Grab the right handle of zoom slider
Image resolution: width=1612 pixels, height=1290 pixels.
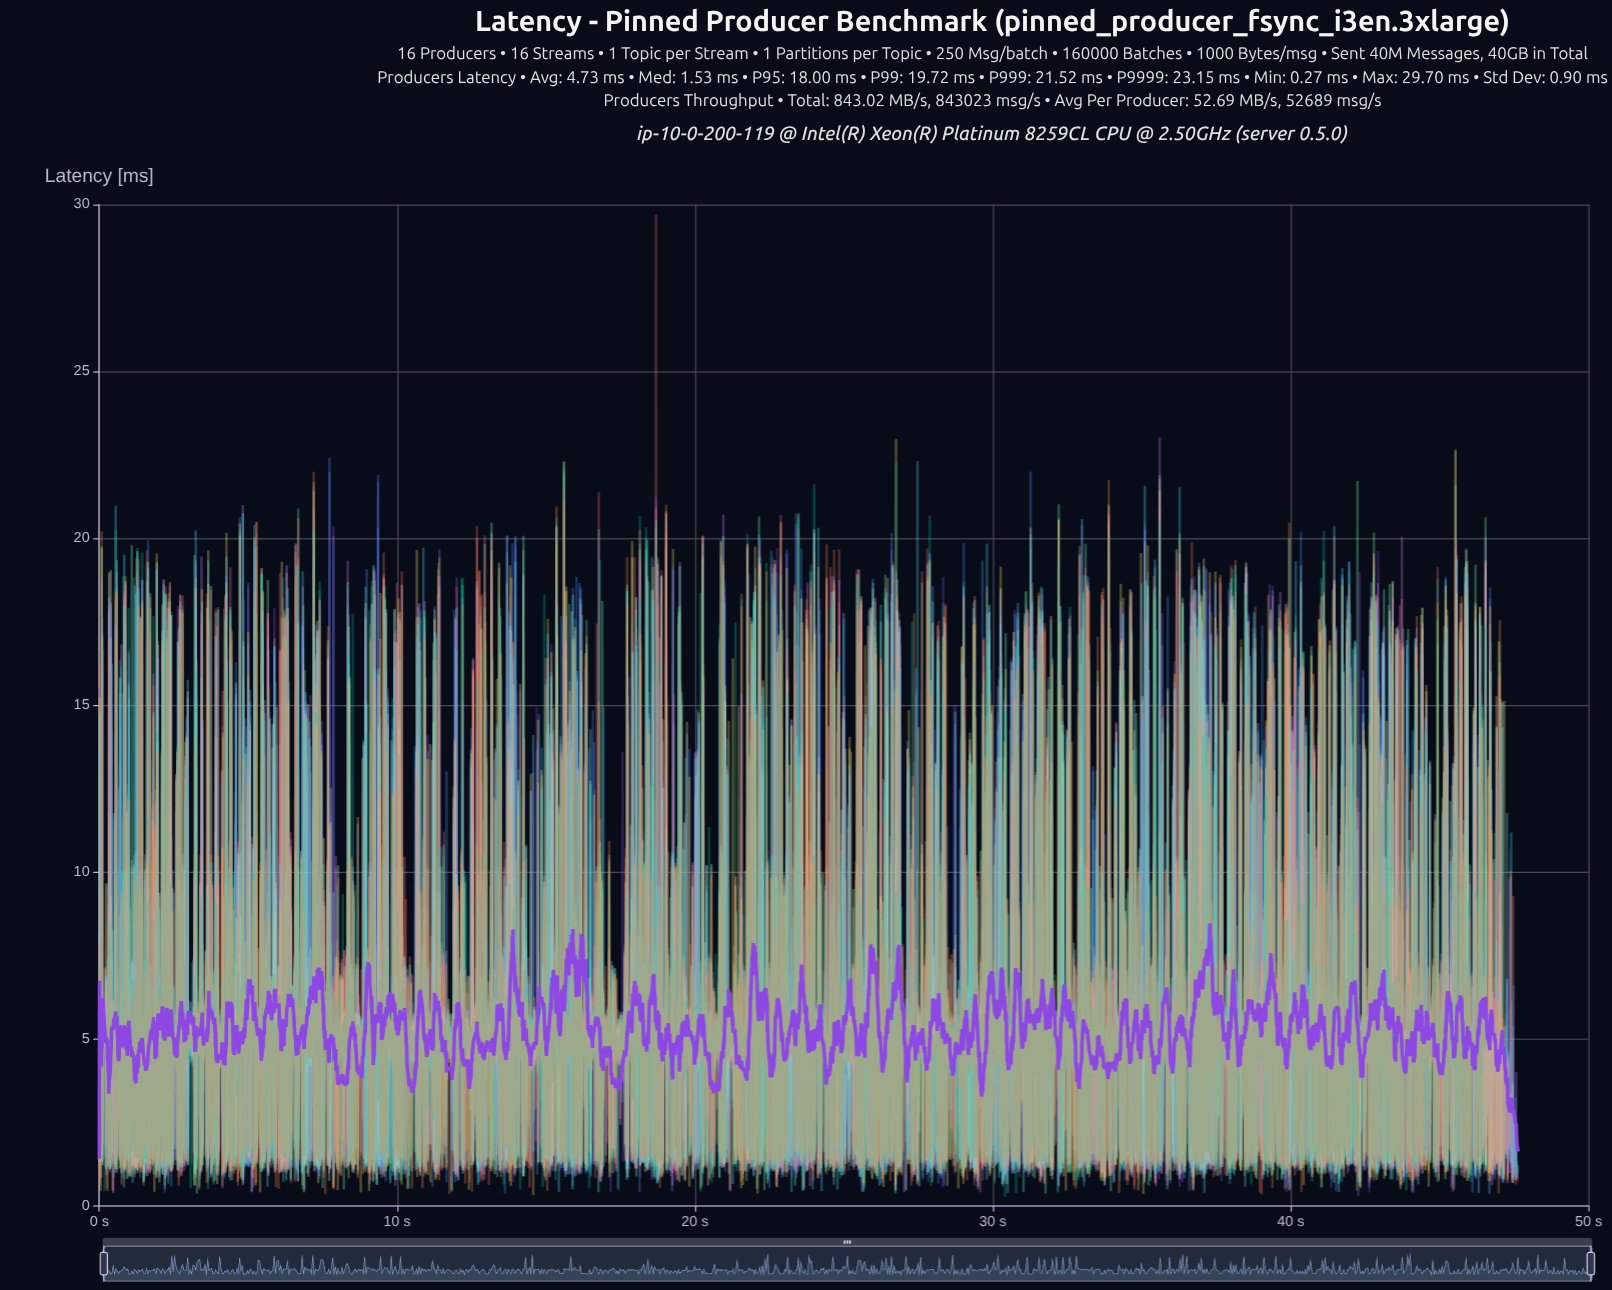tap(1590, 1264)
